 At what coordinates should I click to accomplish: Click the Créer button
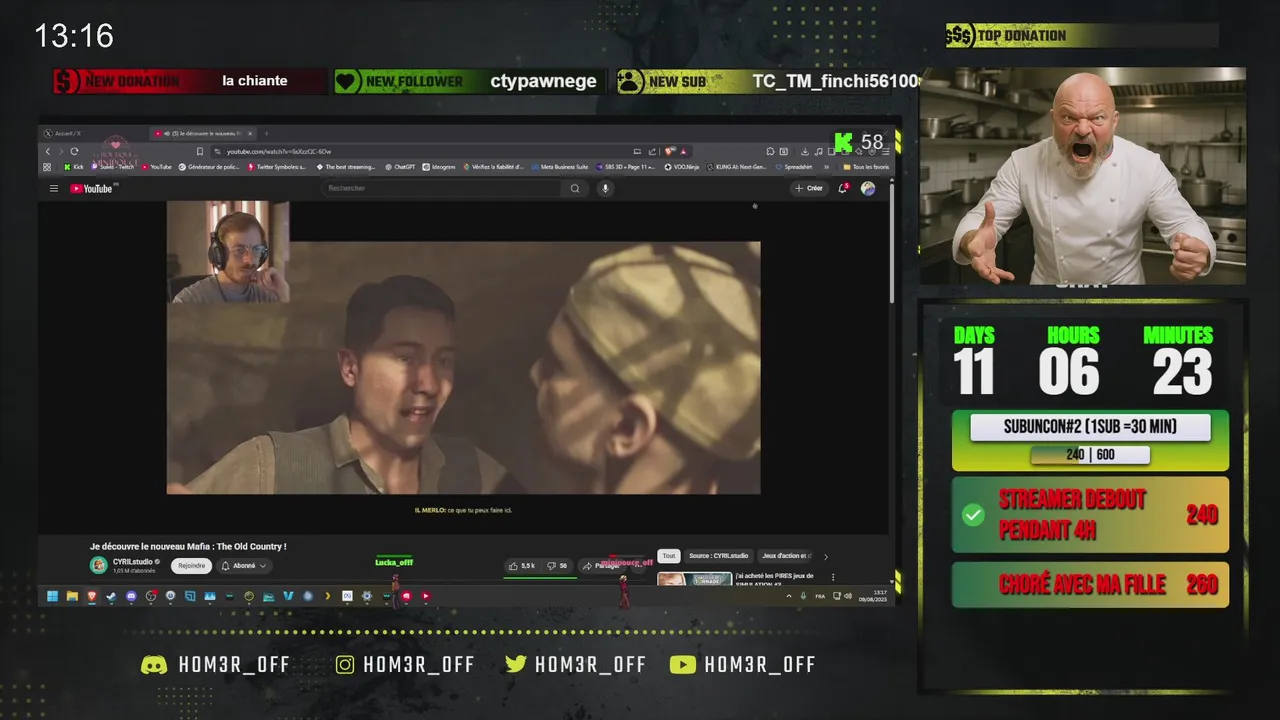click(808, 188)
